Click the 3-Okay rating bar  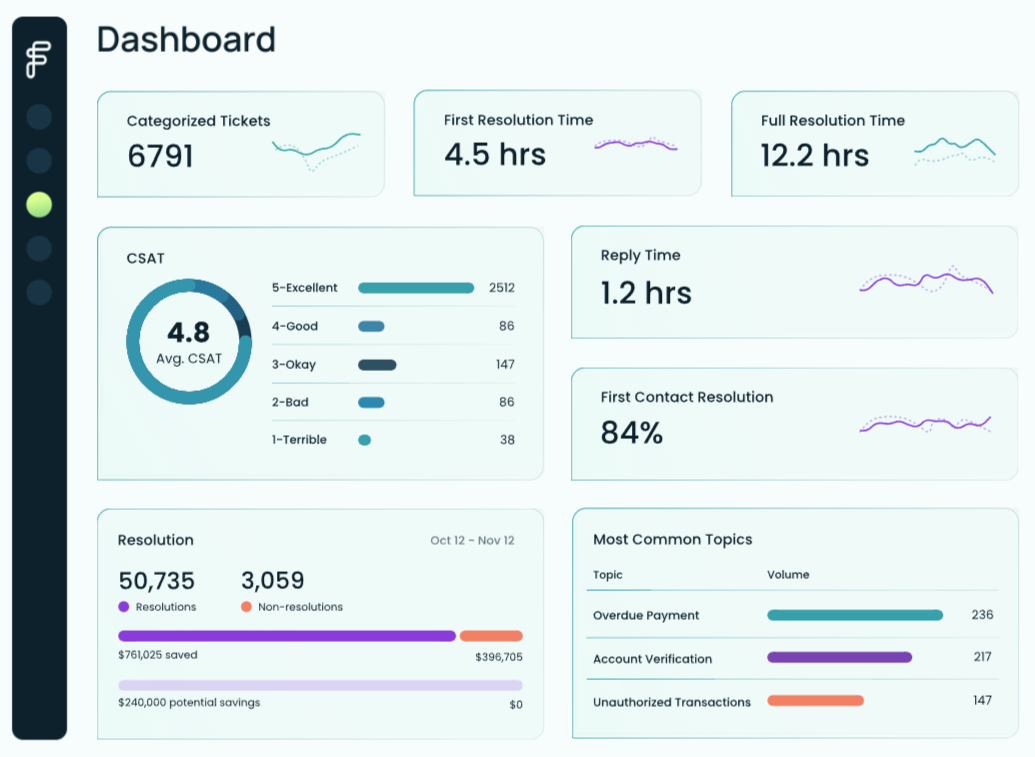377,365
